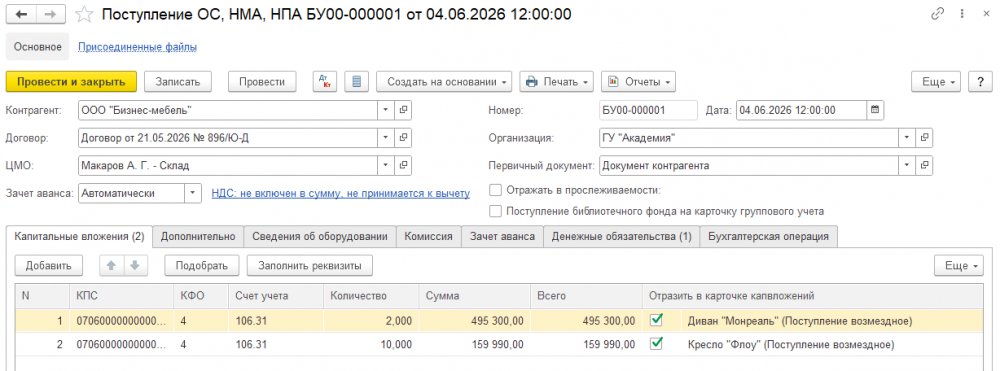Open Присоединенные файлы link
1000x371 pixels.
137,47
